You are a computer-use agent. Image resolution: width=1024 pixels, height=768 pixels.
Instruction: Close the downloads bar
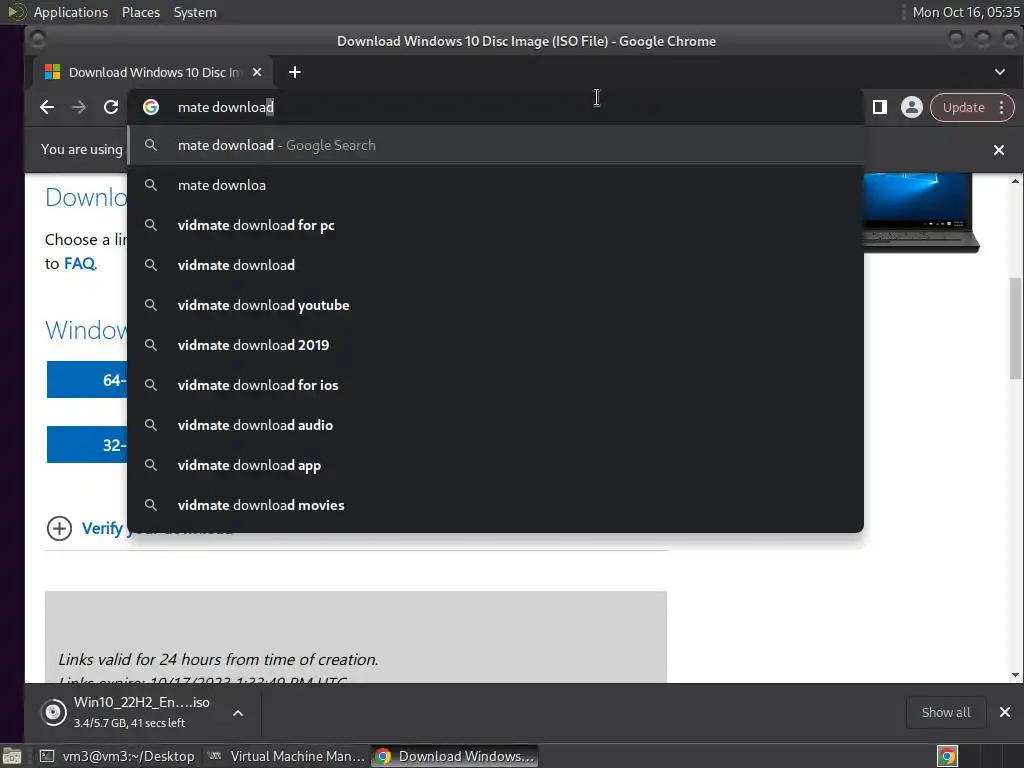(x=1005, y=712)
